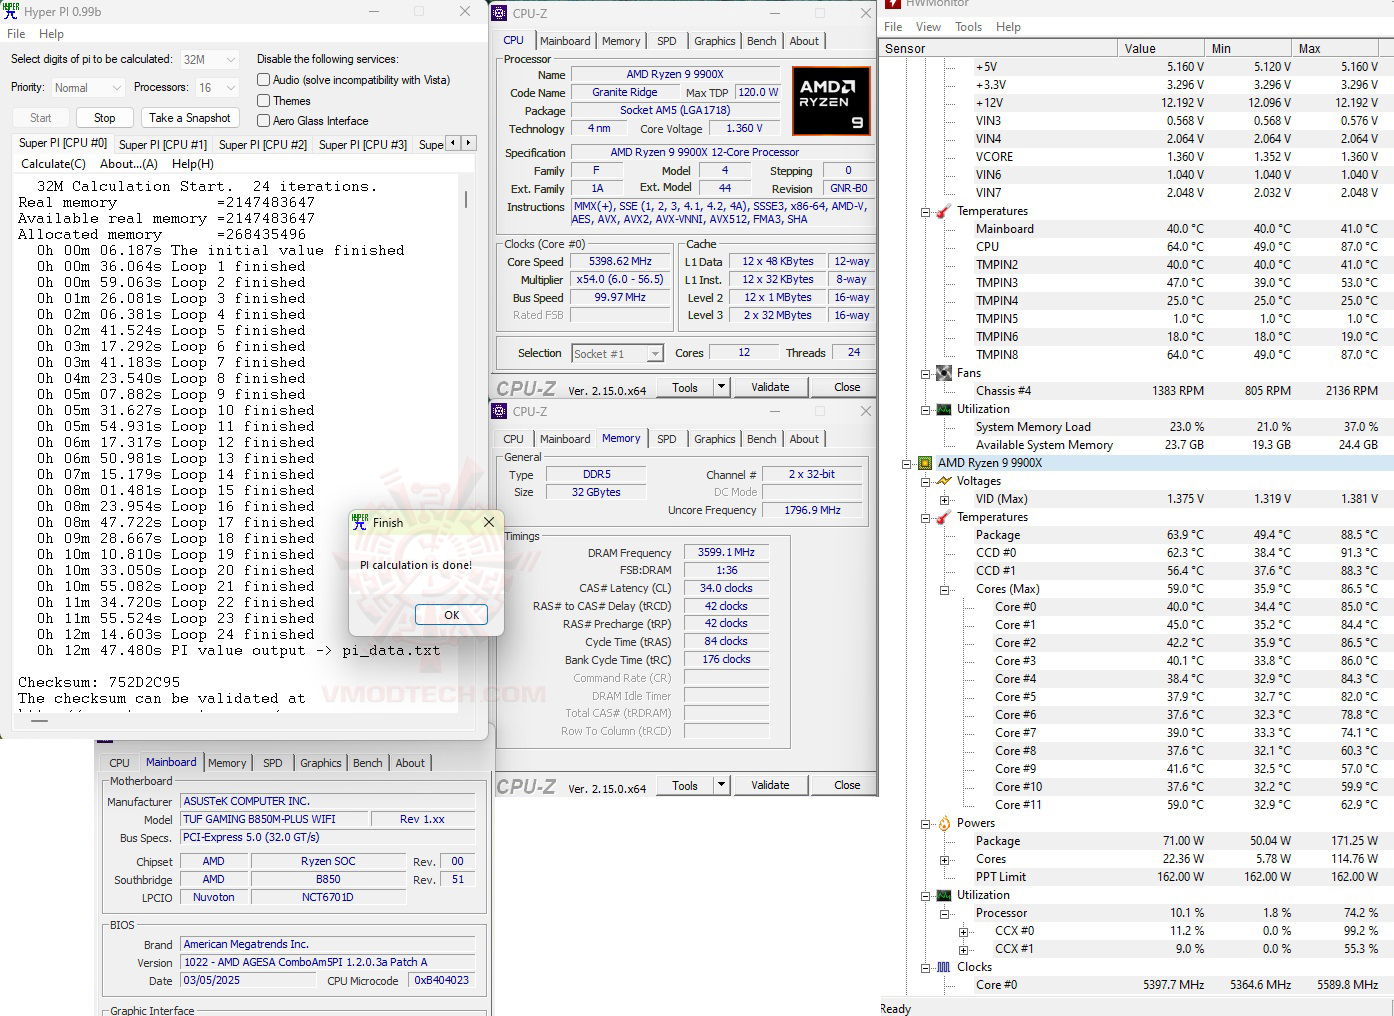Collapse the Clocks group in HWMonitor

[x=926, y=967]
